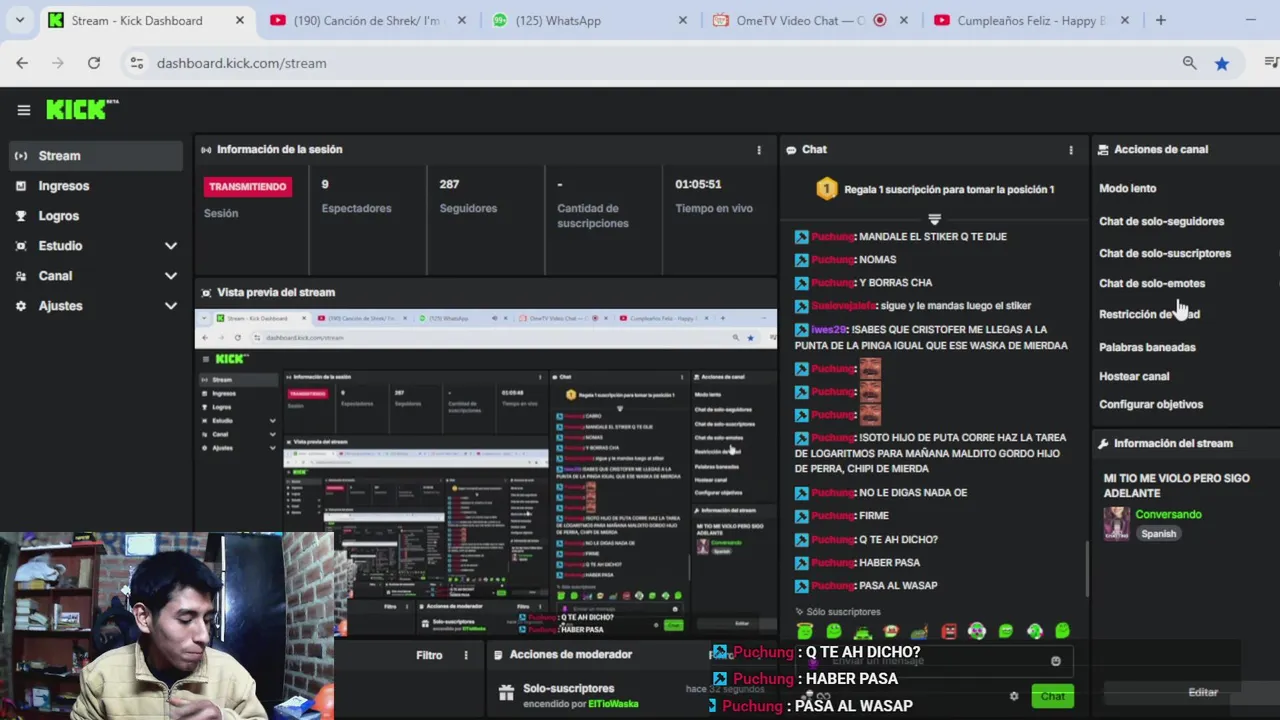Click the emoji picker in message box

[x=1056, y=661]
